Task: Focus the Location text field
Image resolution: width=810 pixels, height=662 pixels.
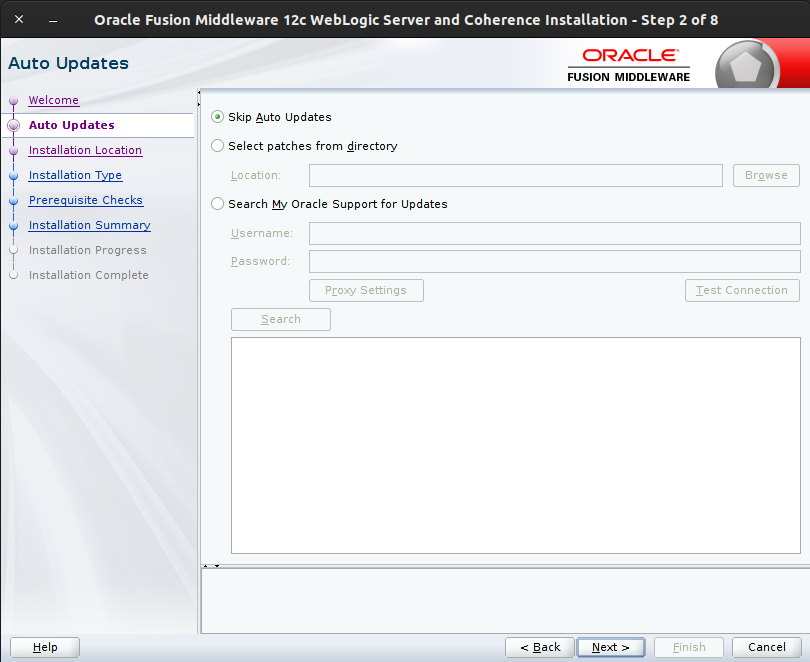Action: tap(516, 176)
